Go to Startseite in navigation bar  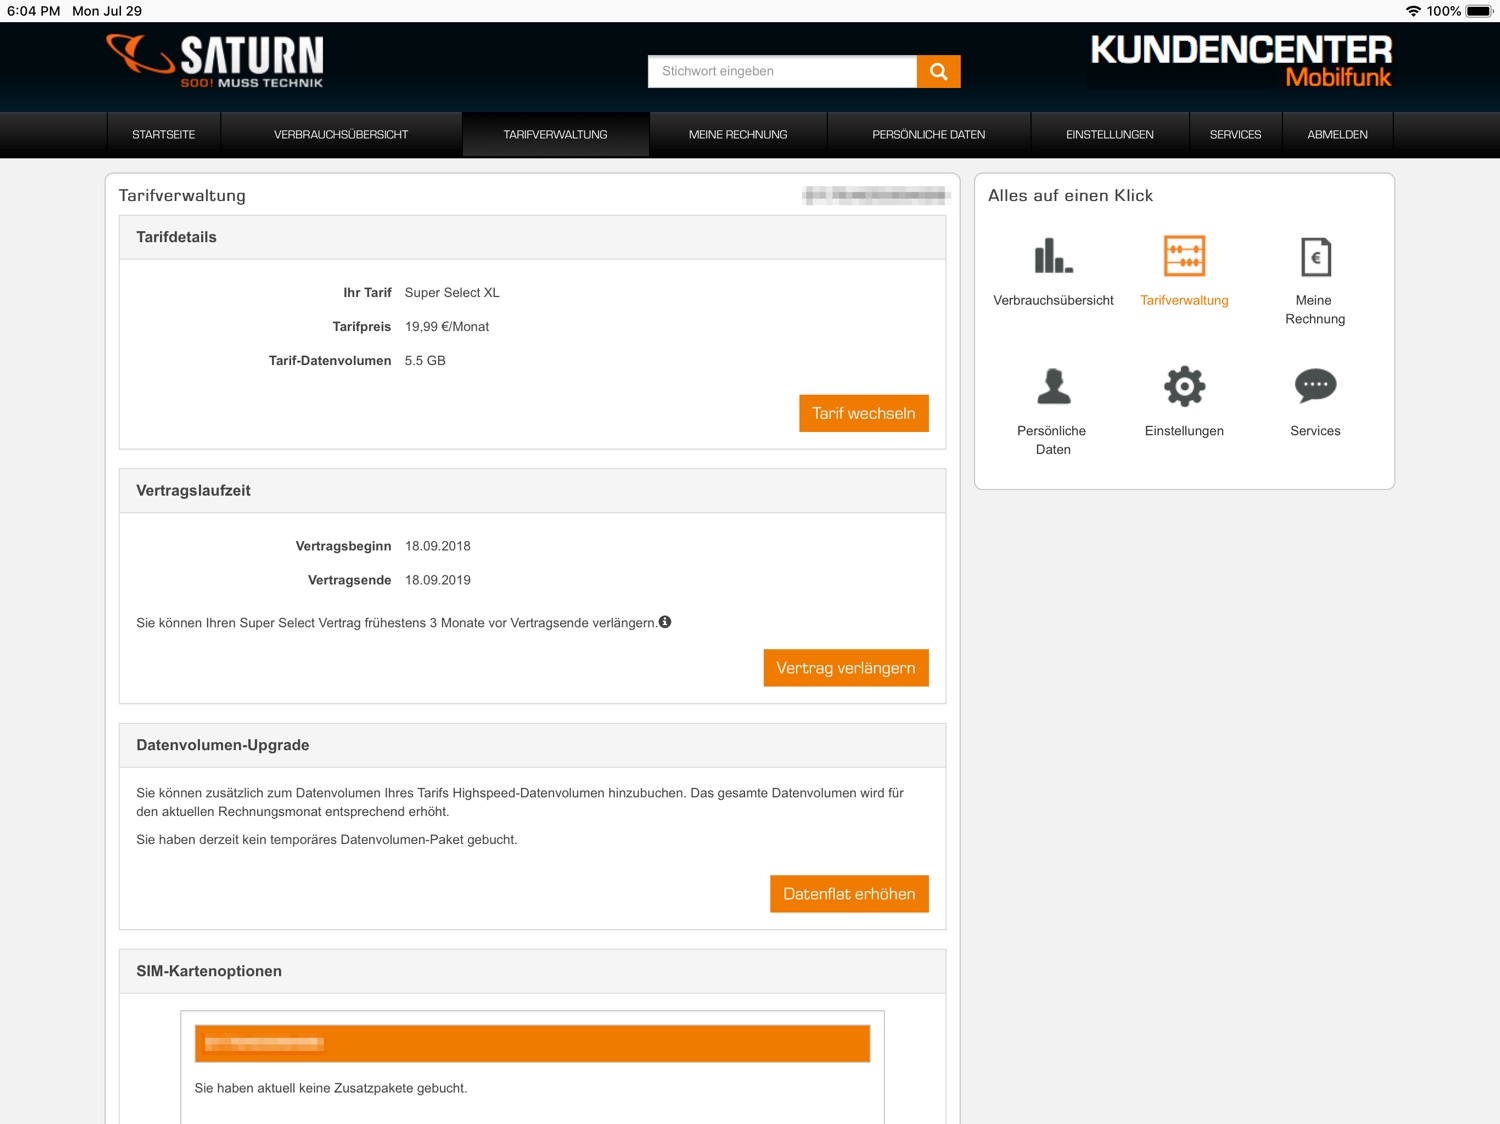point(164,135)
